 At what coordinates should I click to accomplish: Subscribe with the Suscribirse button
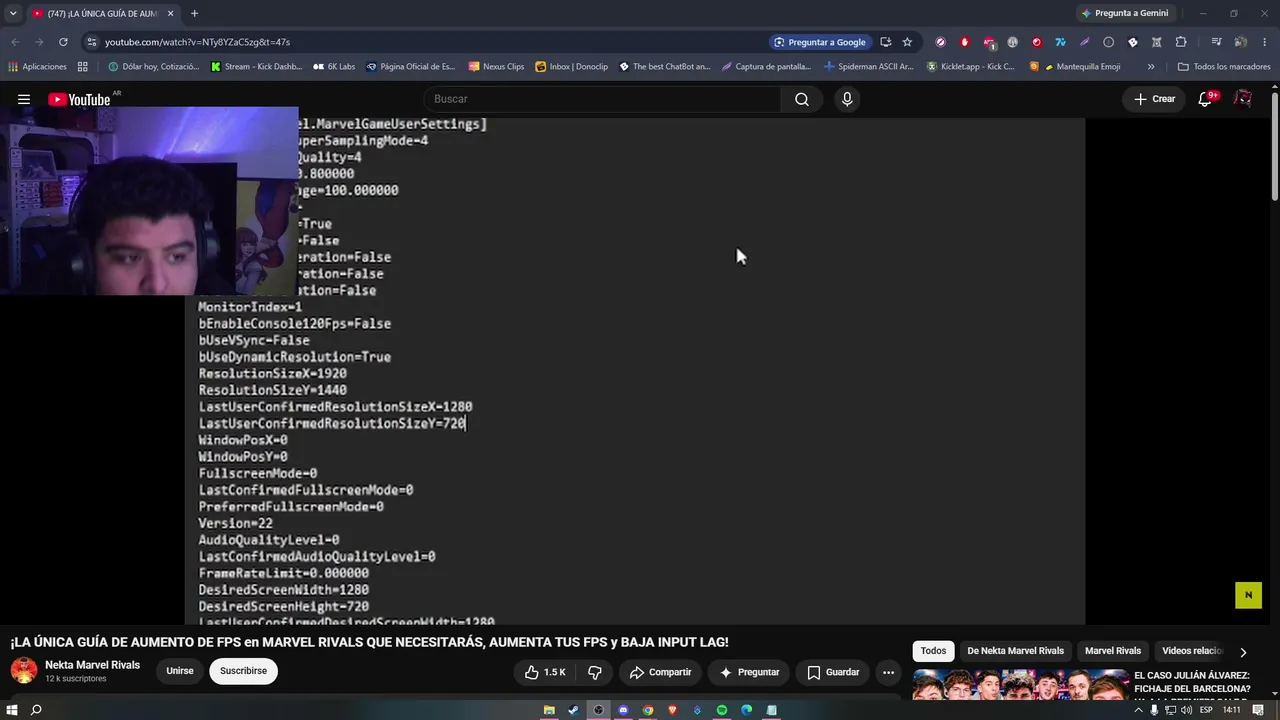click(243, 671)
